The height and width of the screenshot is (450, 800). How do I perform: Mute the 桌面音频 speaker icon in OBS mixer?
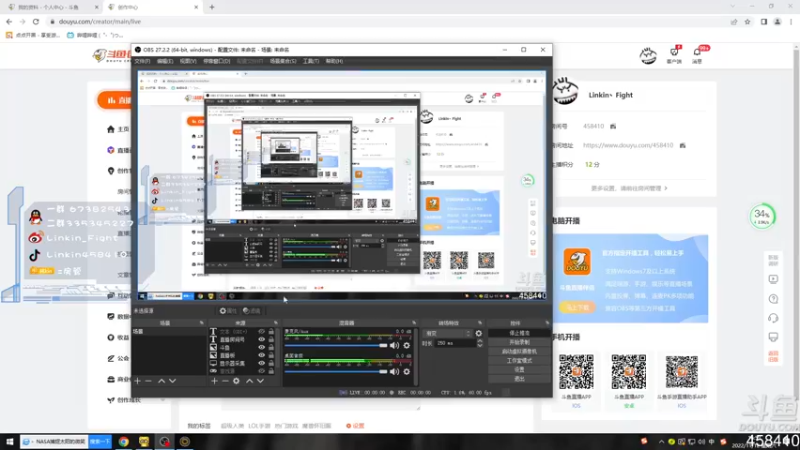(394, 371)
